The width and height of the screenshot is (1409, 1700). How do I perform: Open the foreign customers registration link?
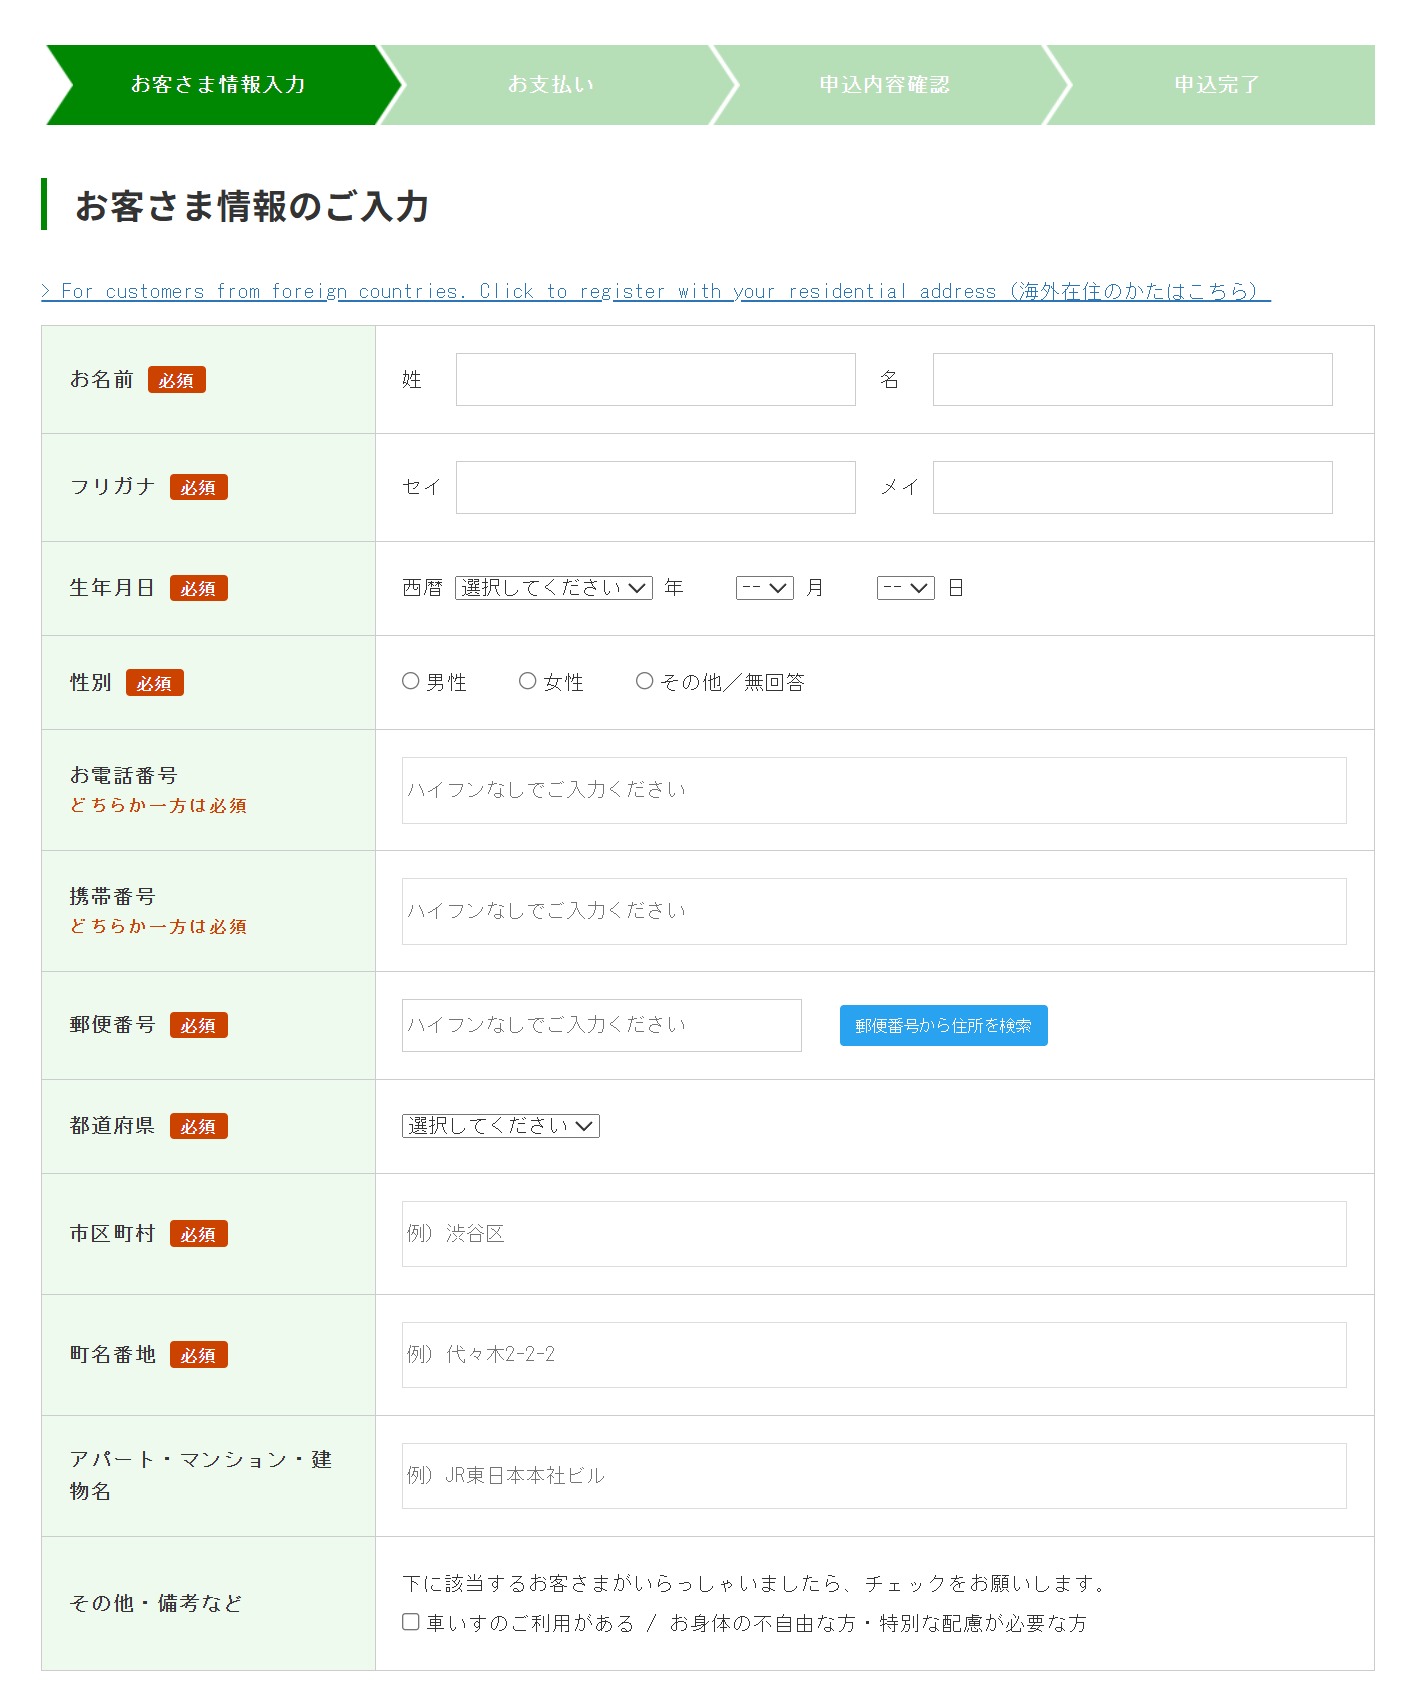coord(655,291)
